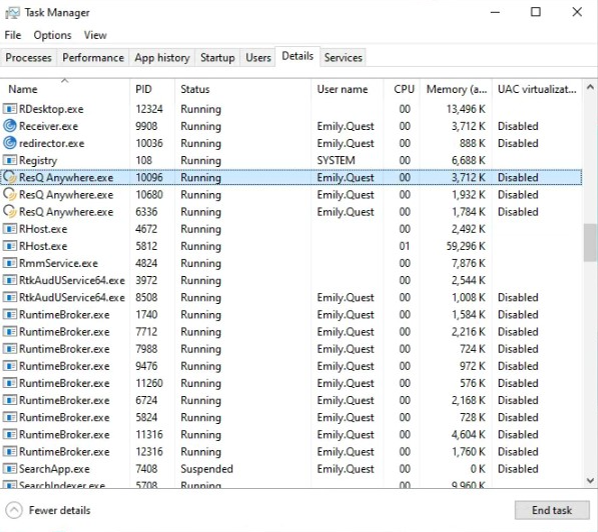Select the SearchApp.exe process name

pyautogui.click(x=54, y=469)
